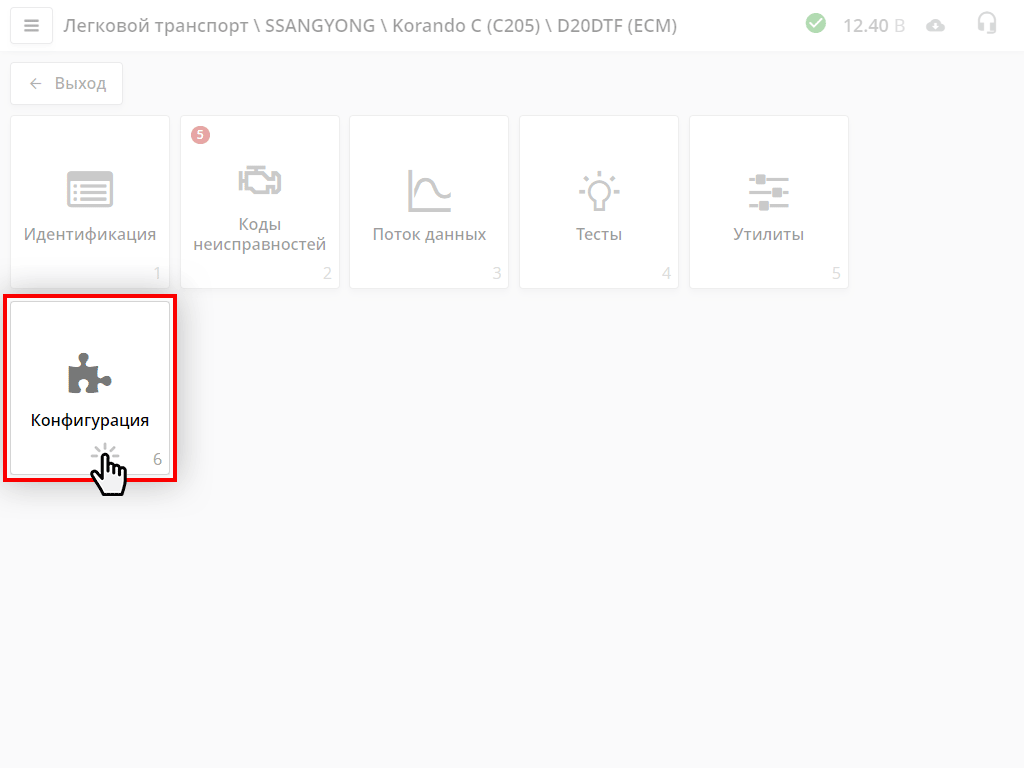This screenshot has width=1024, height=768.
Task: Click the cloud download icon
Action: tap(936, 26)
